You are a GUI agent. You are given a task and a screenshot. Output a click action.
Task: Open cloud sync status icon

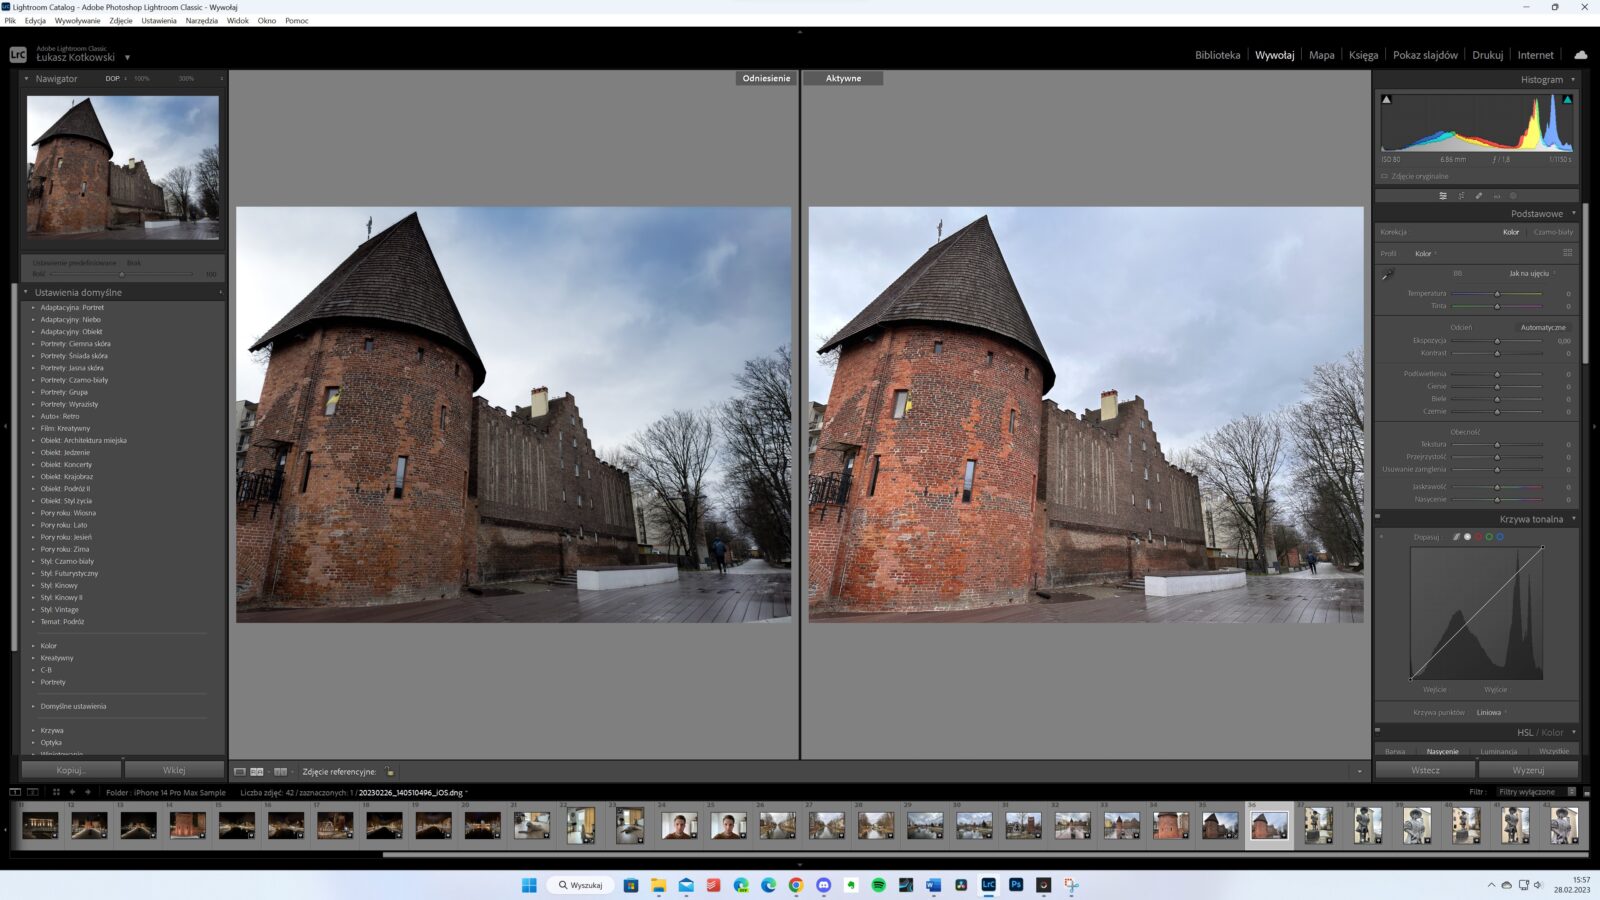pyautogui.click(x=1580, y=55)
